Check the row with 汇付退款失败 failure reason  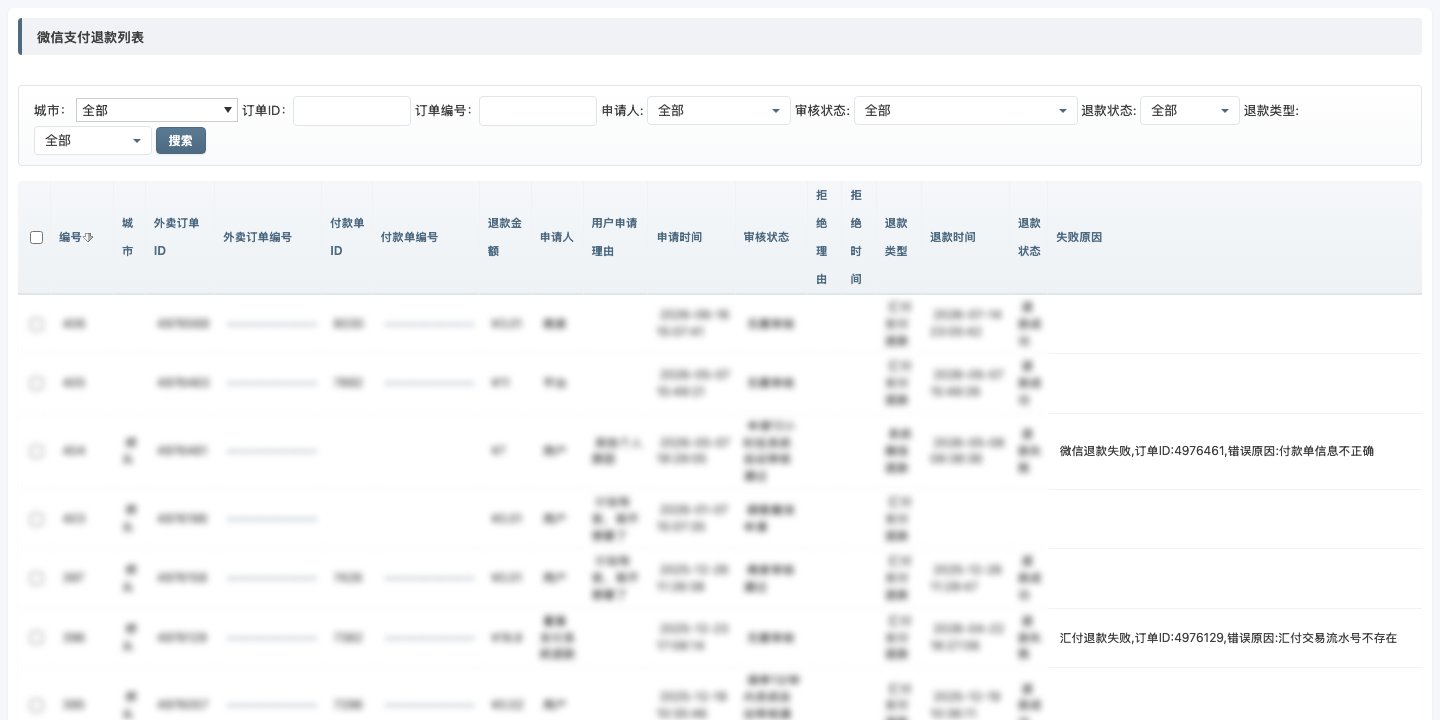pos(37,637)
